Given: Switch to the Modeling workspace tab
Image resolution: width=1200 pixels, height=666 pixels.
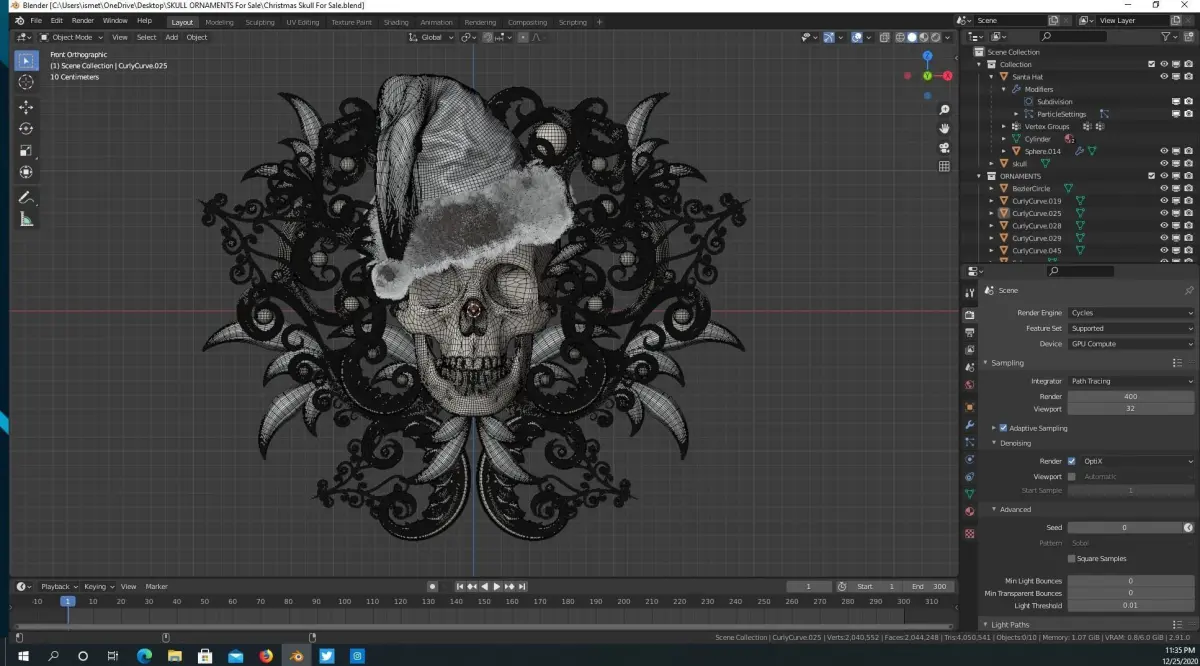Looking at the screenshot, I should [x=219, y=22].
